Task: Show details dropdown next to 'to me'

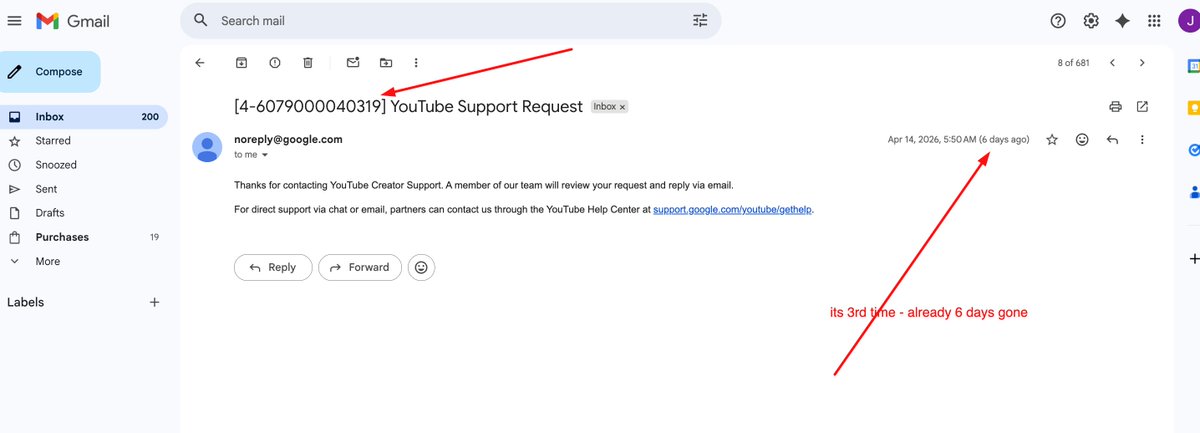Action: click(x=265, y=155)
